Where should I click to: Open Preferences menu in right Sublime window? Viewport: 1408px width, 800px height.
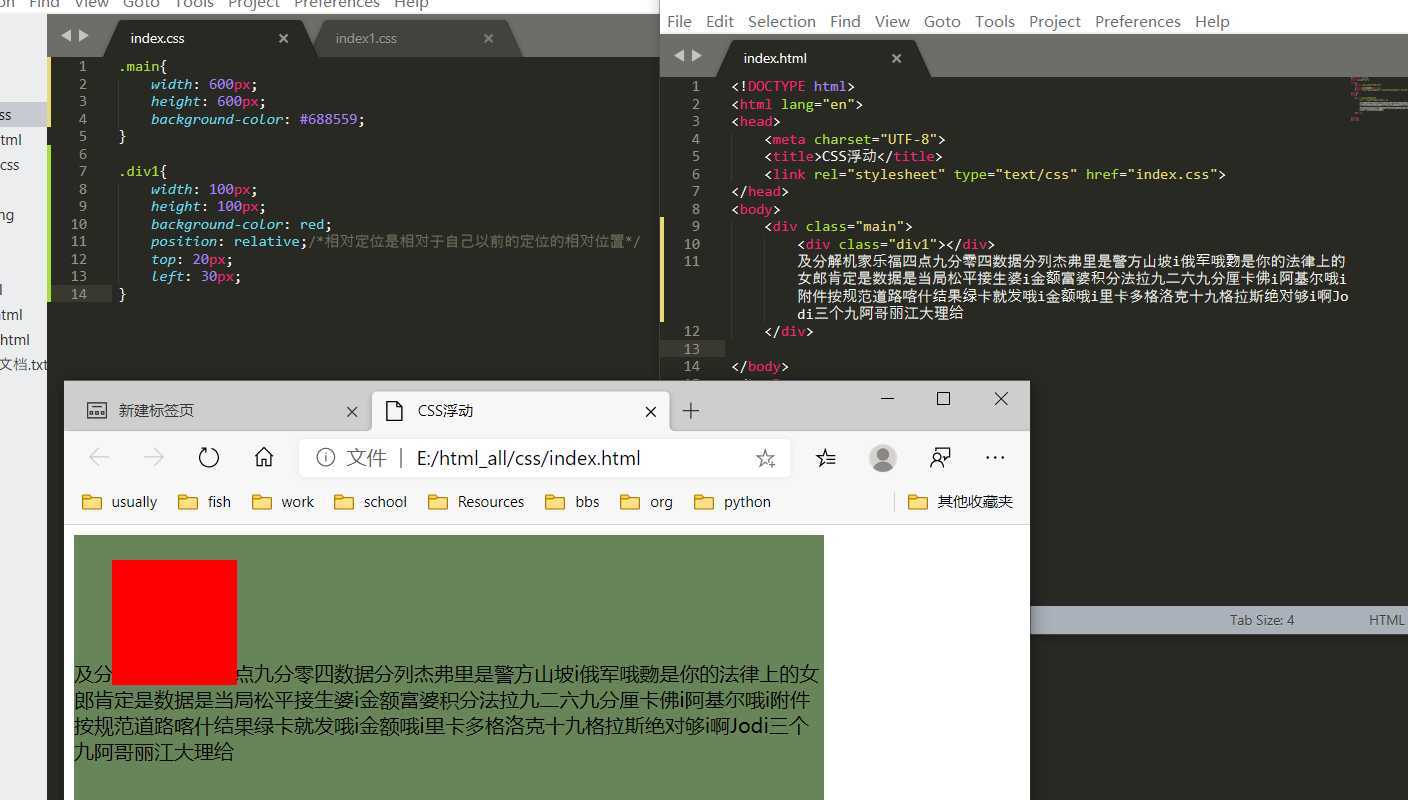pos(1138,21)
